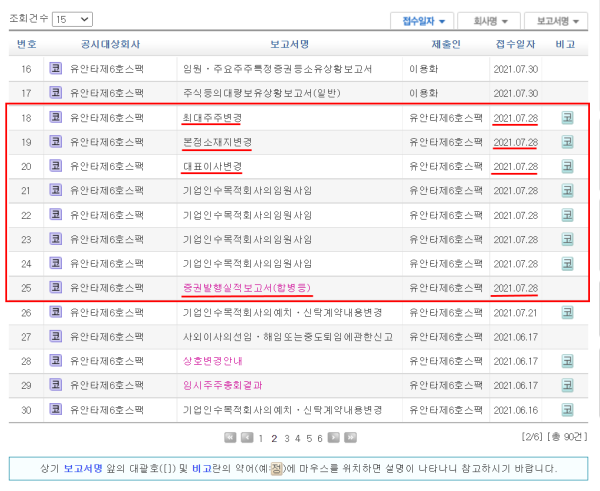Click the KOSDAQ market icon in row 27

(x=55, y=336)
